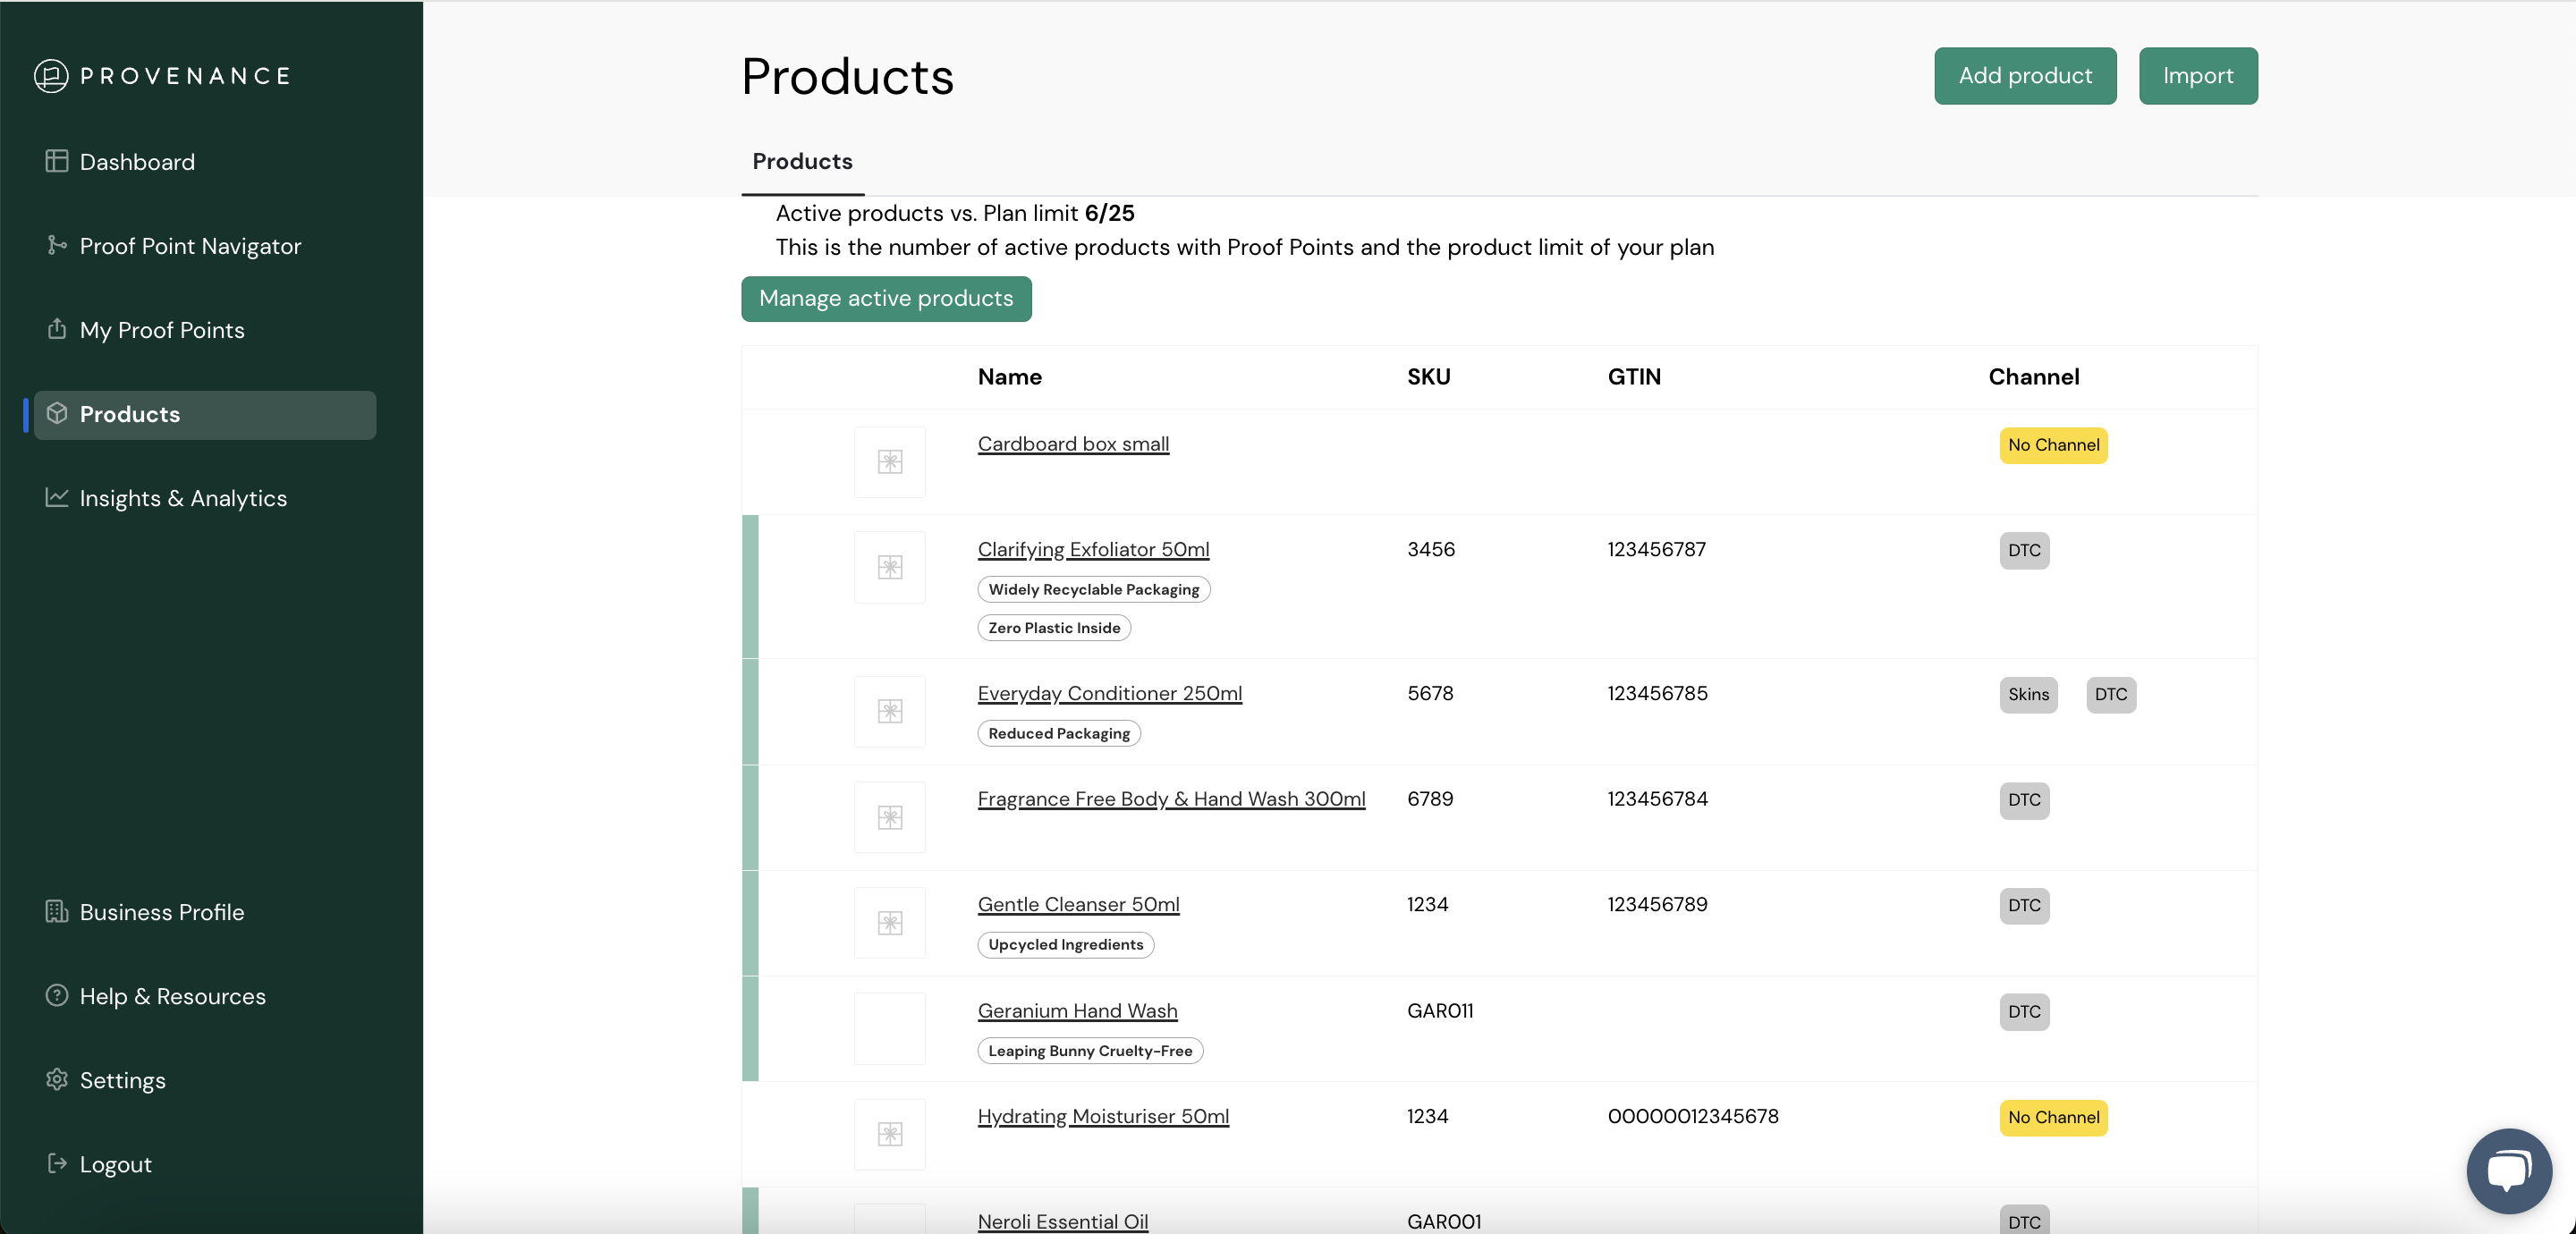Open the chat support bubble

pos(2509,1170)
